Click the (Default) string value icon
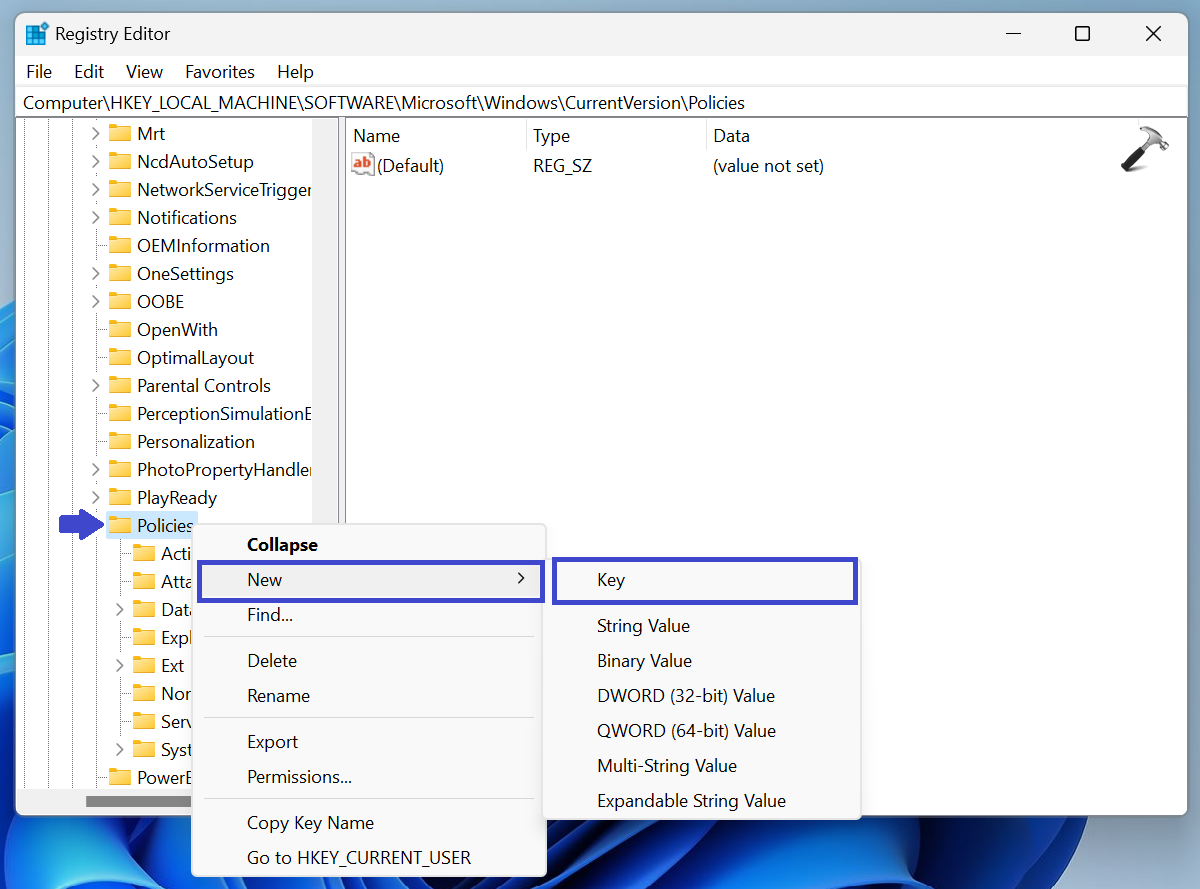Image resolution: width=1200 pixels, height=889 pixels. pos(361,165)
